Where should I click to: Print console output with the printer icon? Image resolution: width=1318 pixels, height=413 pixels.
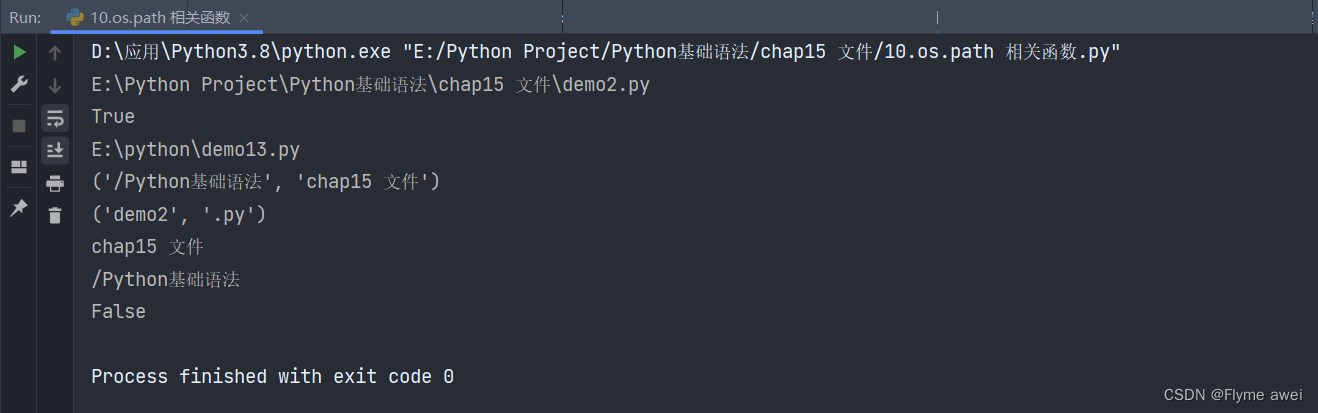click(x=55, y=183)
